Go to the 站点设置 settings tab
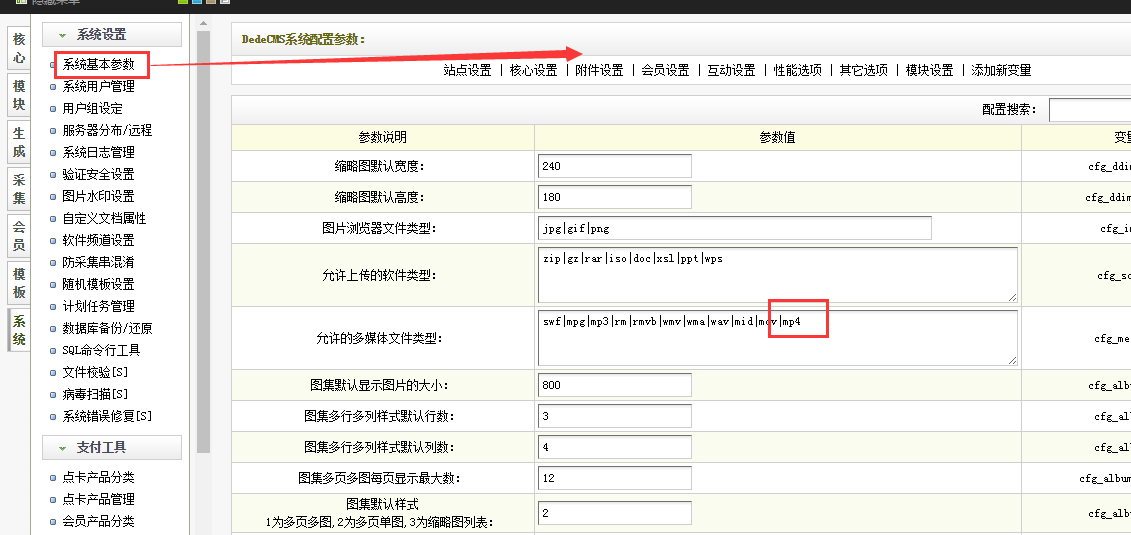 (467, 70)
